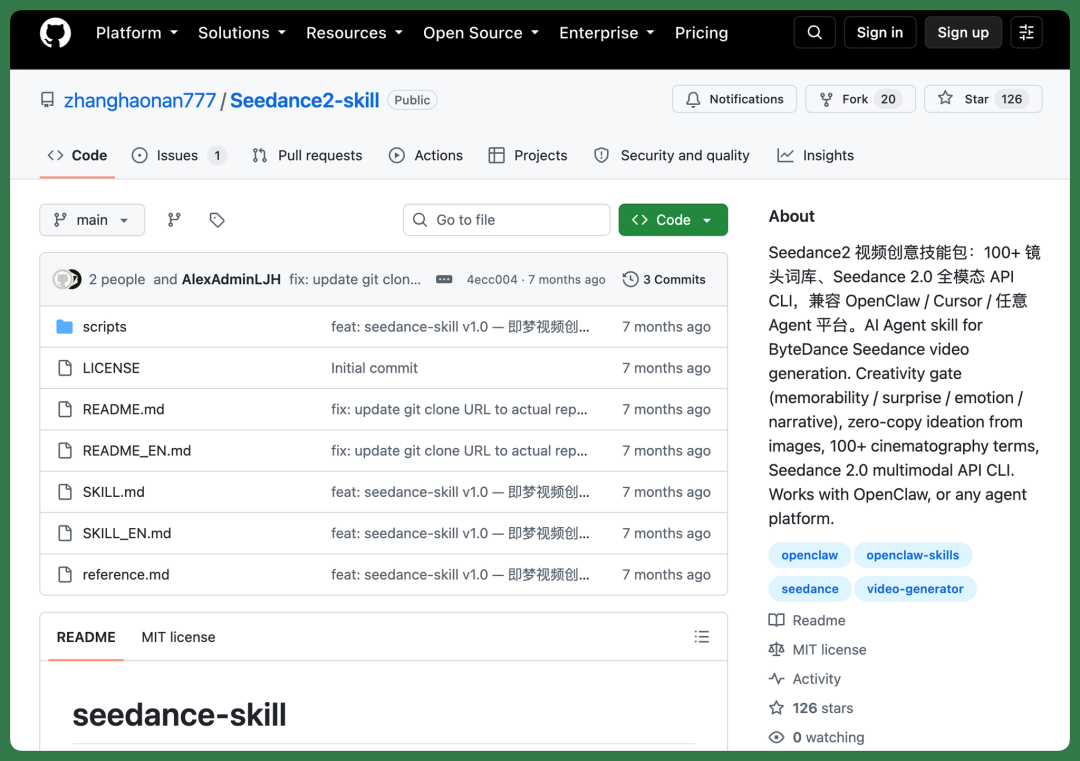The image size is (1080, 761).
Task: Select the seedance topic tag
Action: coord(809,589)
